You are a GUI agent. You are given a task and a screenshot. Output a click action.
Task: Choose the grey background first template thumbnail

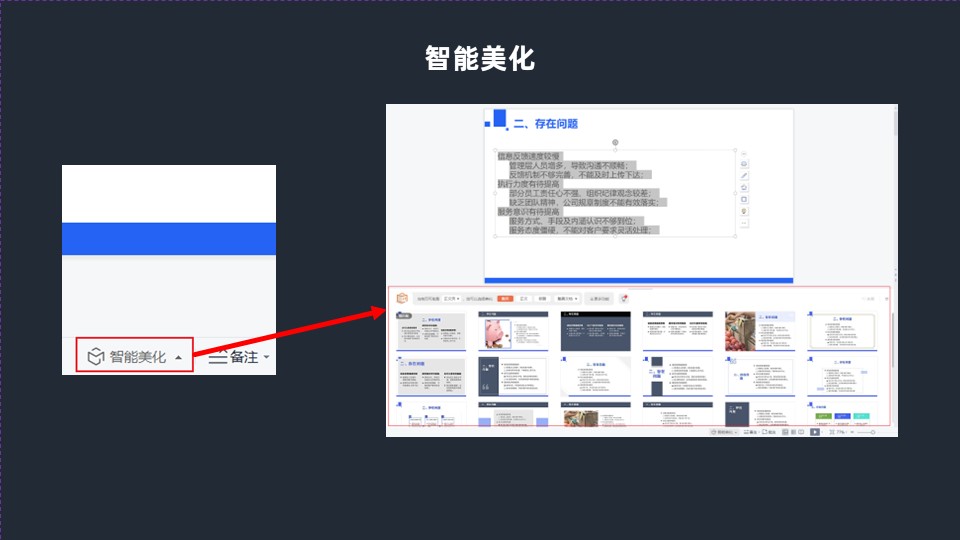(x=431, y=331)
